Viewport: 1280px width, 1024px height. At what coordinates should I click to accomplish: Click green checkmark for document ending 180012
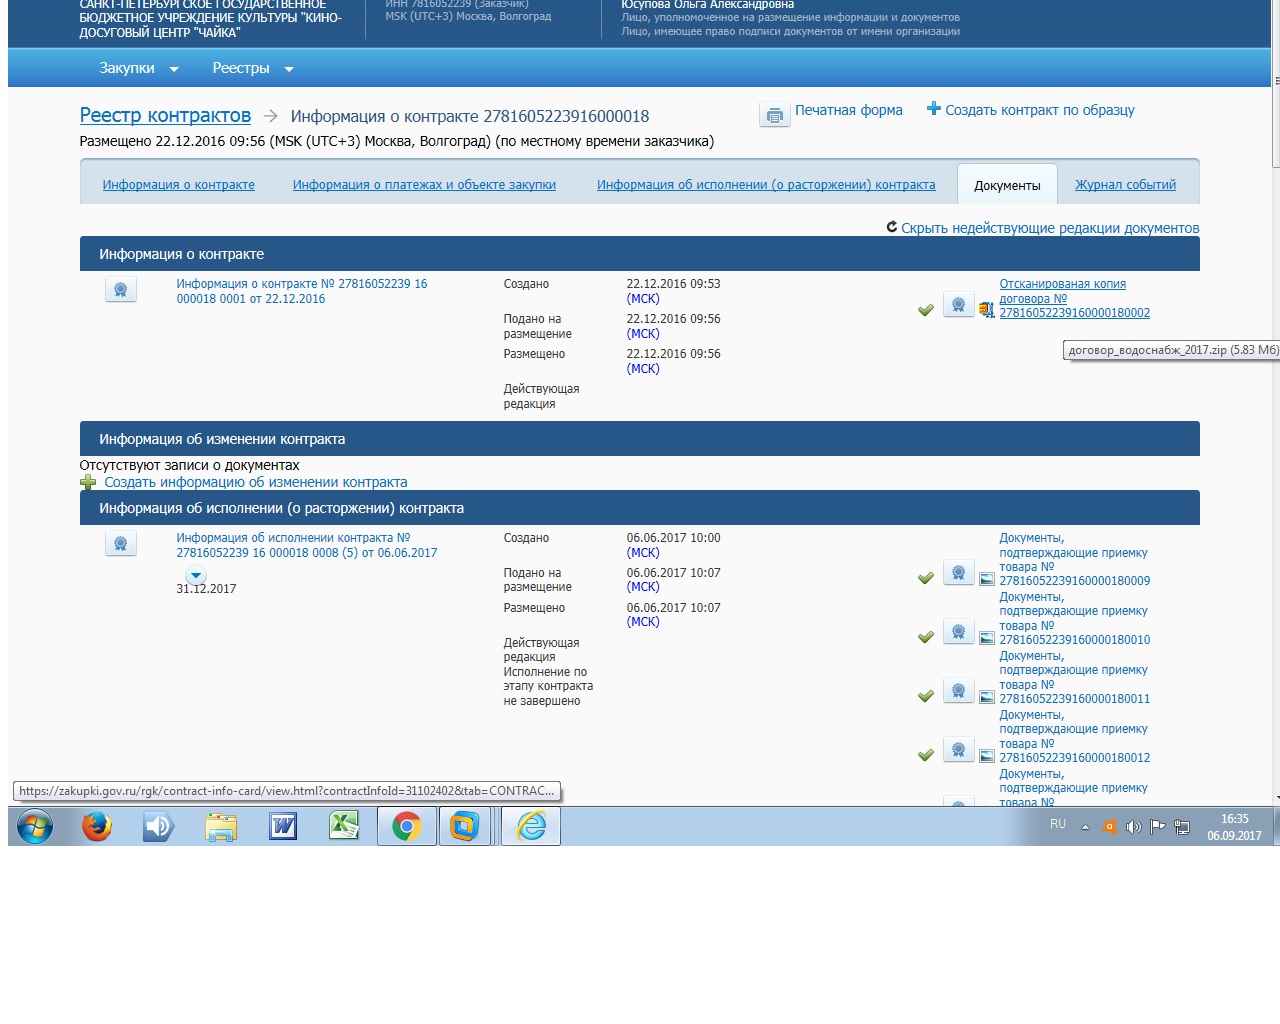[926, 755]
